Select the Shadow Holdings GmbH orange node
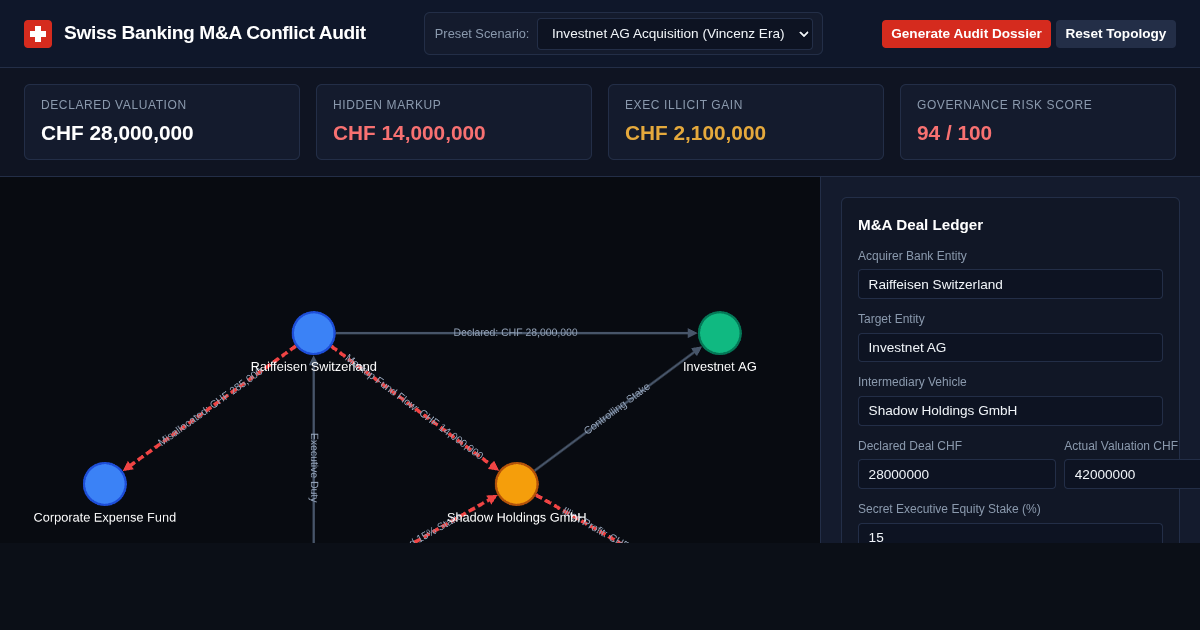 pos(517,484)
